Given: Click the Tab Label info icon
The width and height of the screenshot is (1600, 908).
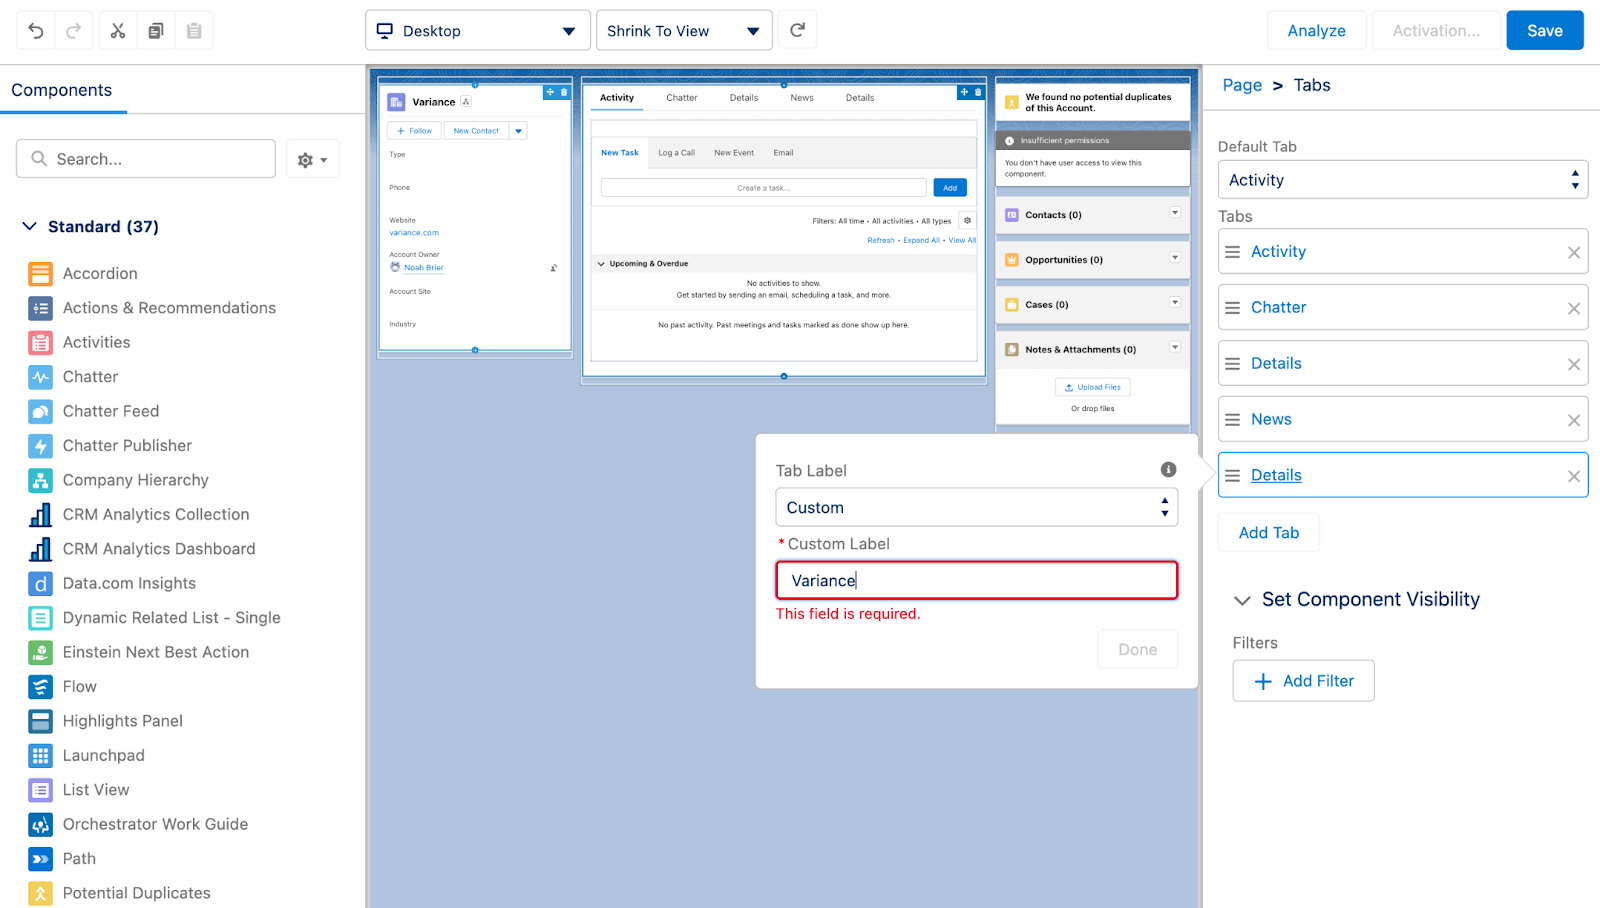Looking at the screenshot, I should [1168, 470].
